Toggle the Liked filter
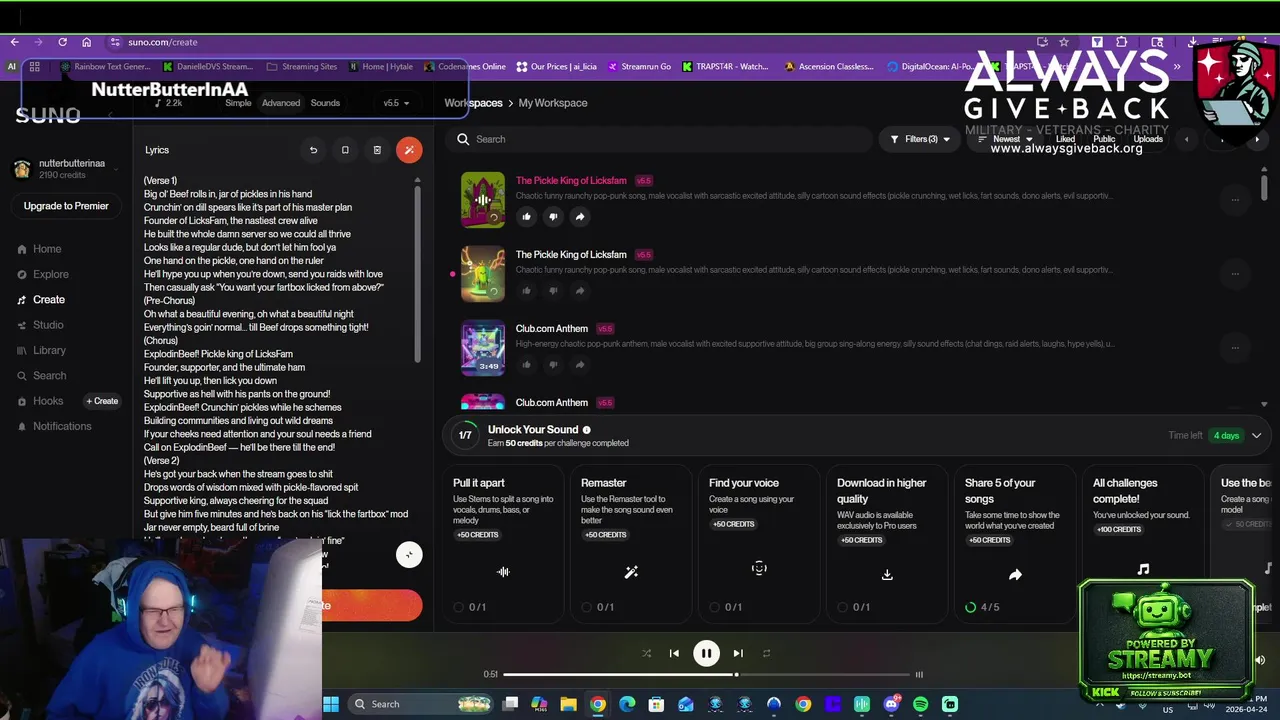The height and width of the screenshot is (720, 1280). click(1065, 139)
